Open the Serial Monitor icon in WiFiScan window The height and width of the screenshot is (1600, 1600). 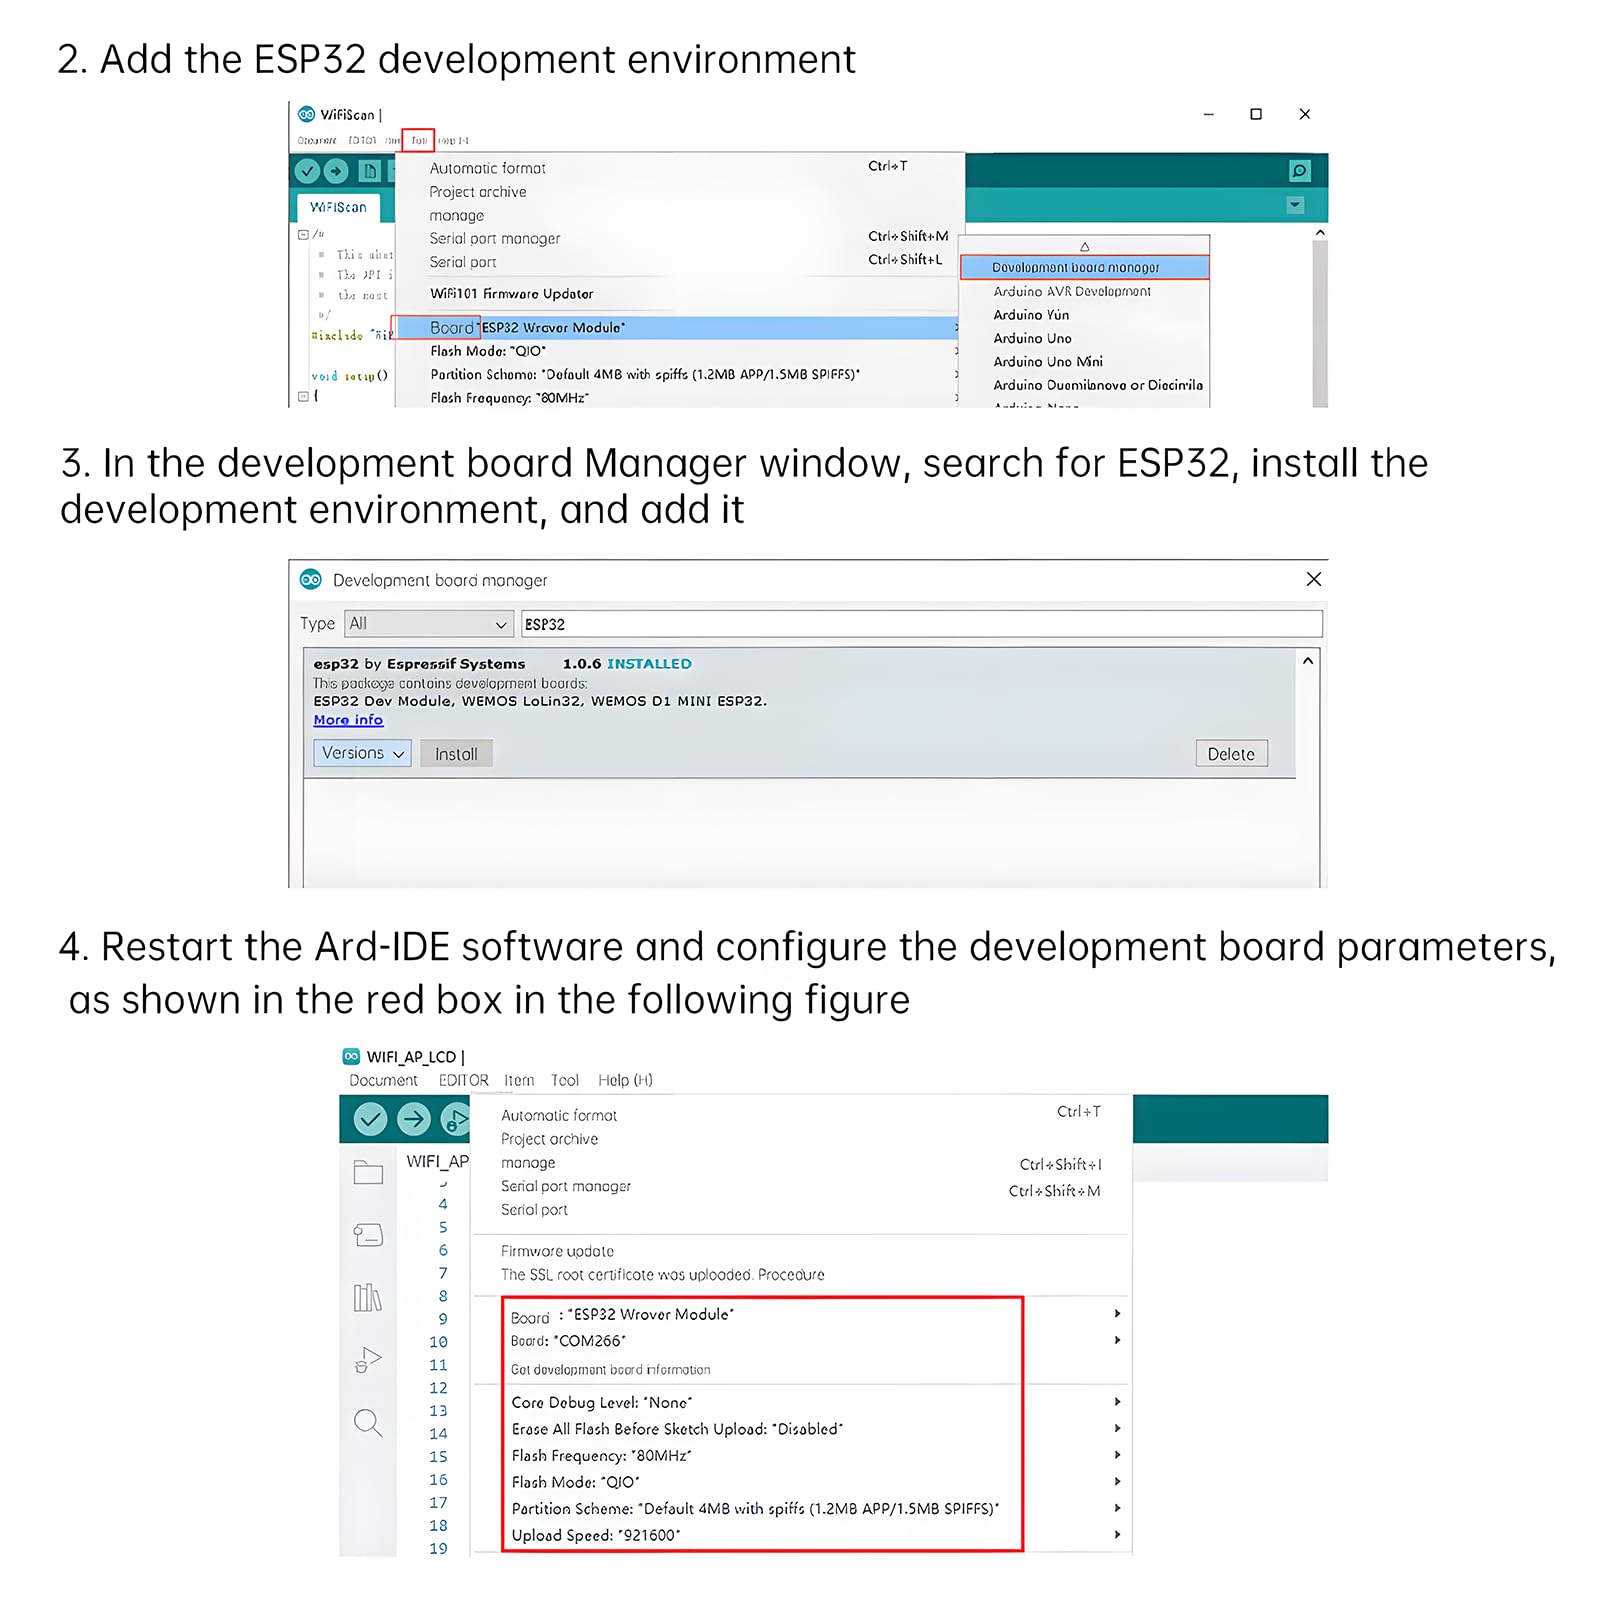pos(1299,171)
